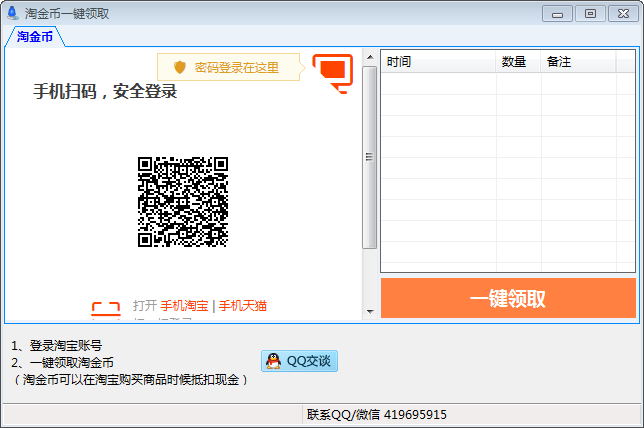Image resolution: width=644 pixels, height=428 pixels.
Task: Click the scrollbar up arrow in the login panel
Action: pos(370,57)
